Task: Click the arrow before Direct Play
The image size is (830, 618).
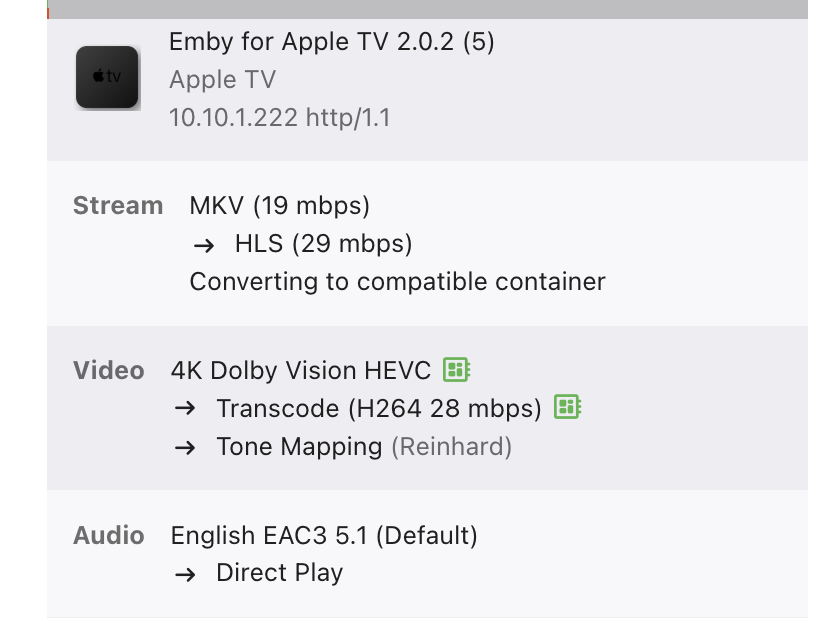Action: click(x=184, y=574)
